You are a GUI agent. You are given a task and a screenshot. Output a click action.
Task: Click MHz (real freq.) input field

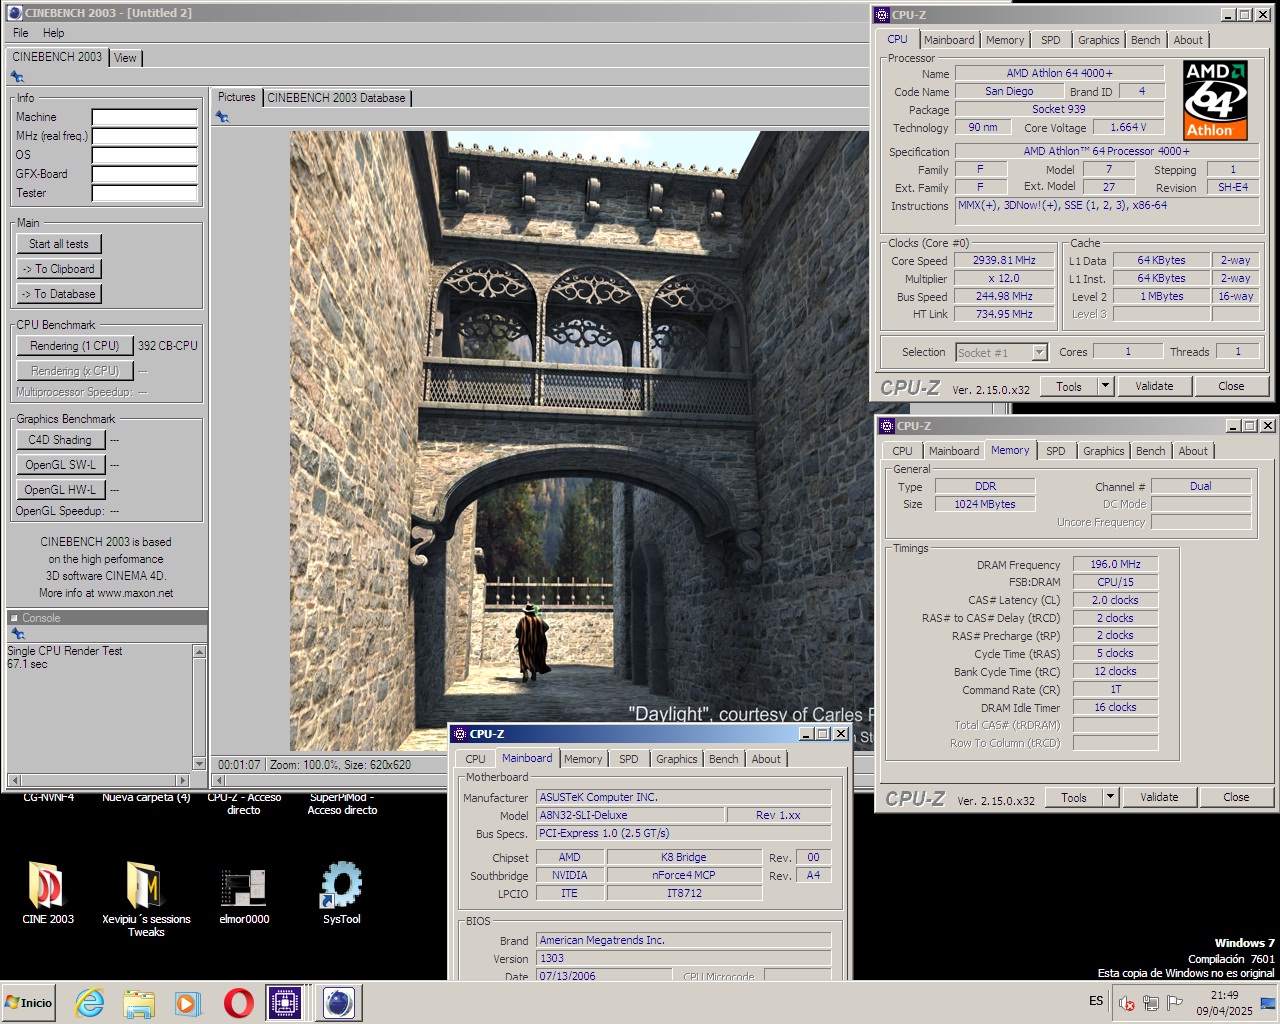(144, 136)
